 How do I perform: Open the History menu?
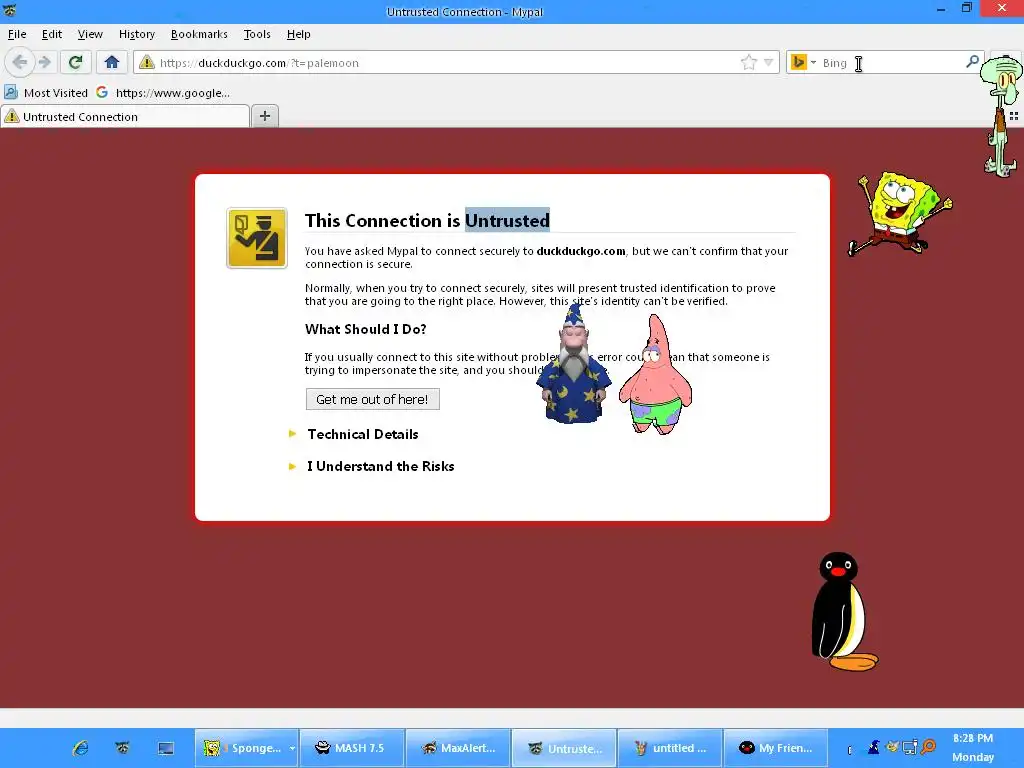coord(136,34)
